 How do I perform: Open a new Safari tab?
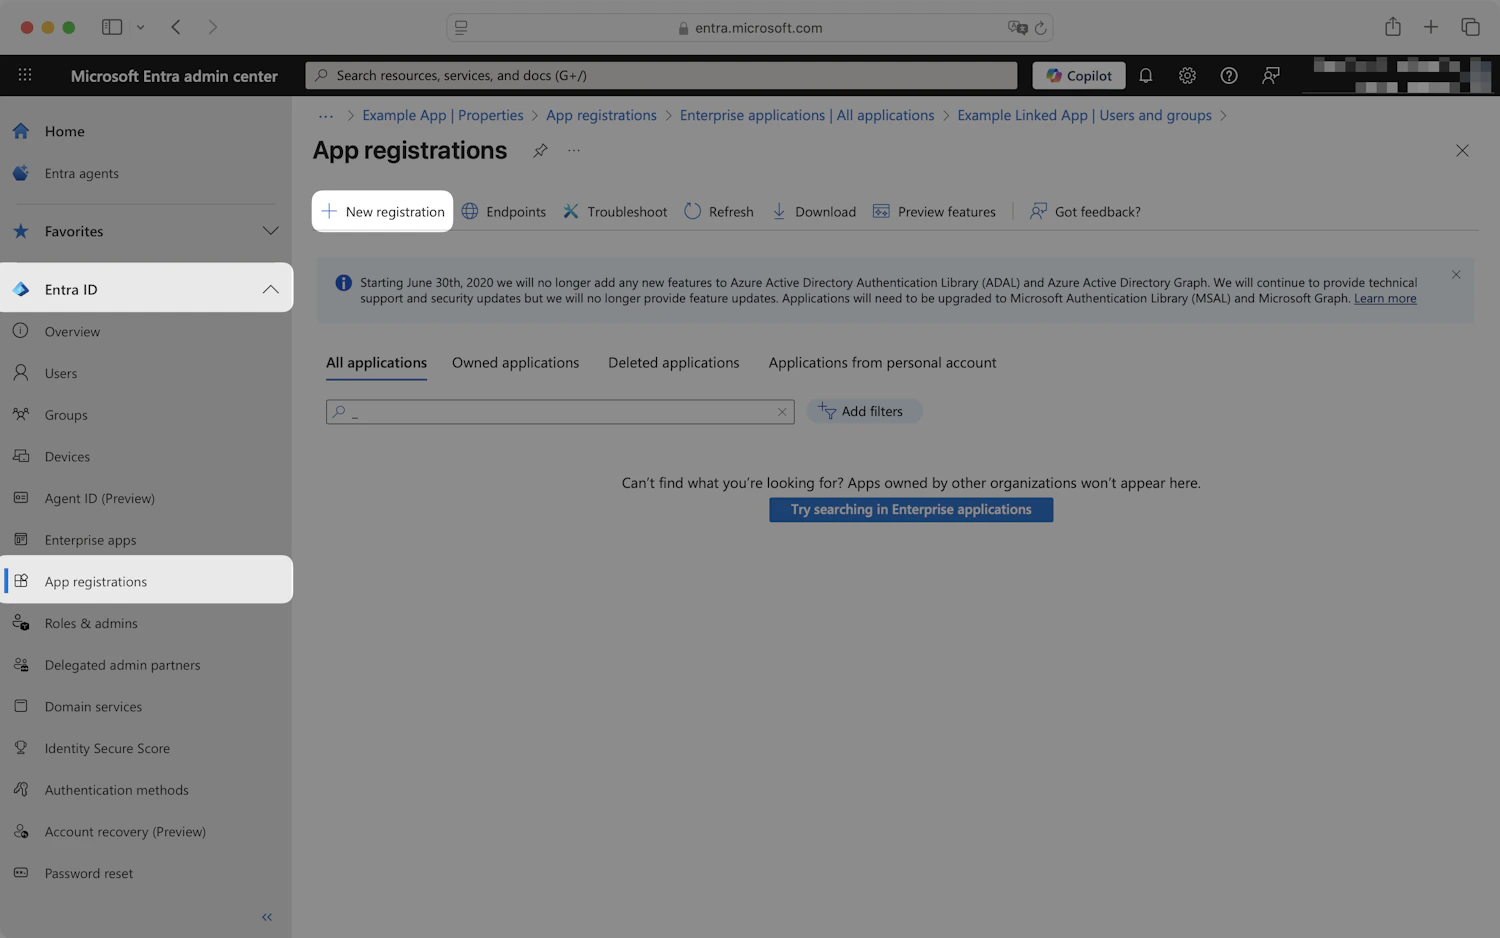(1431, 27)
